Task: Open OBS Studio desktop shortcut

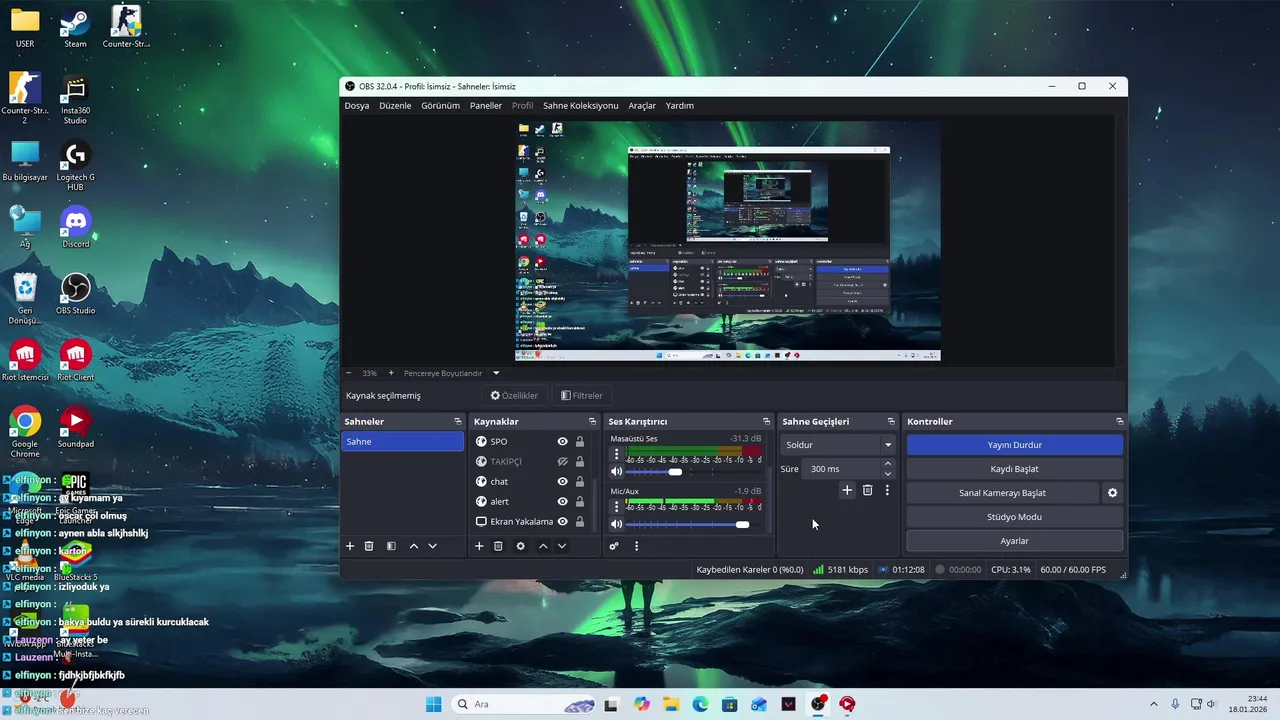Action: [x=76, y=294]
